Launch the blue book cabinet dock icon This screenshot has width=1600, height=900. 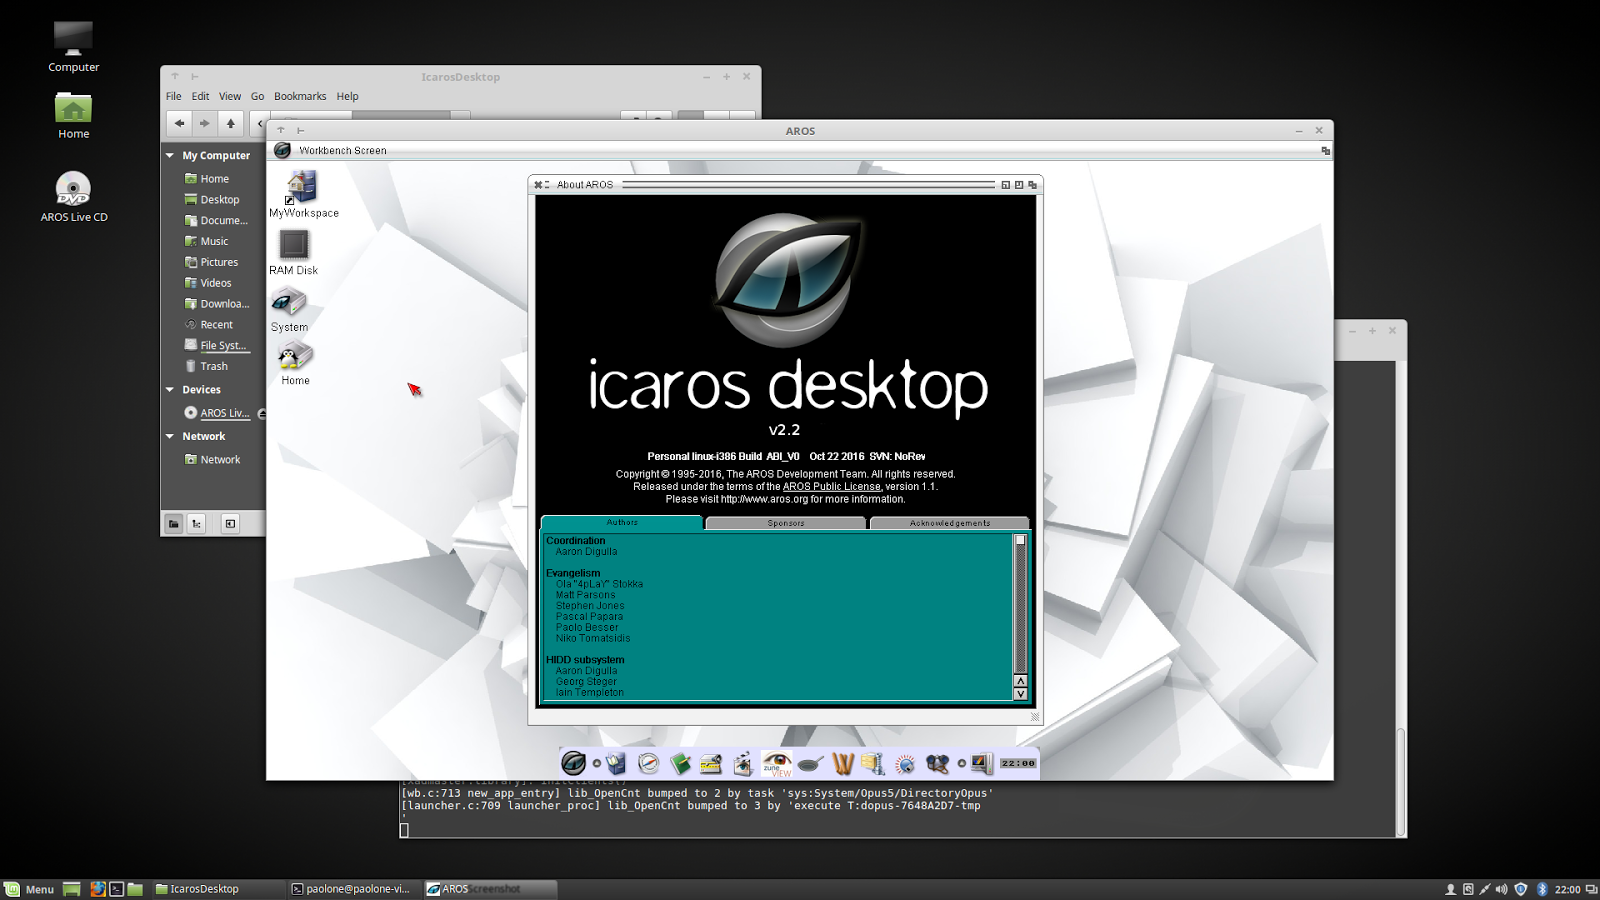[x=616, y=764]
